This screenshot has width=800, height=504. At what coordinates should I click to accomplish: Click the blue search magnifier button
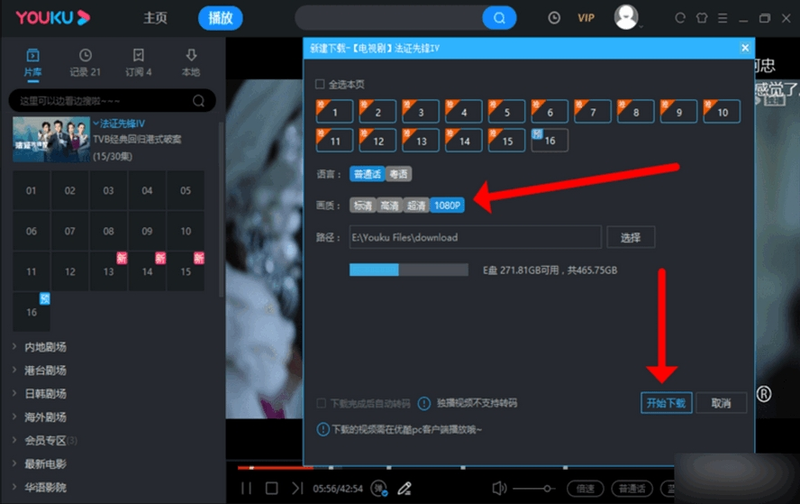pyautogui.click(x=499, y=18)
